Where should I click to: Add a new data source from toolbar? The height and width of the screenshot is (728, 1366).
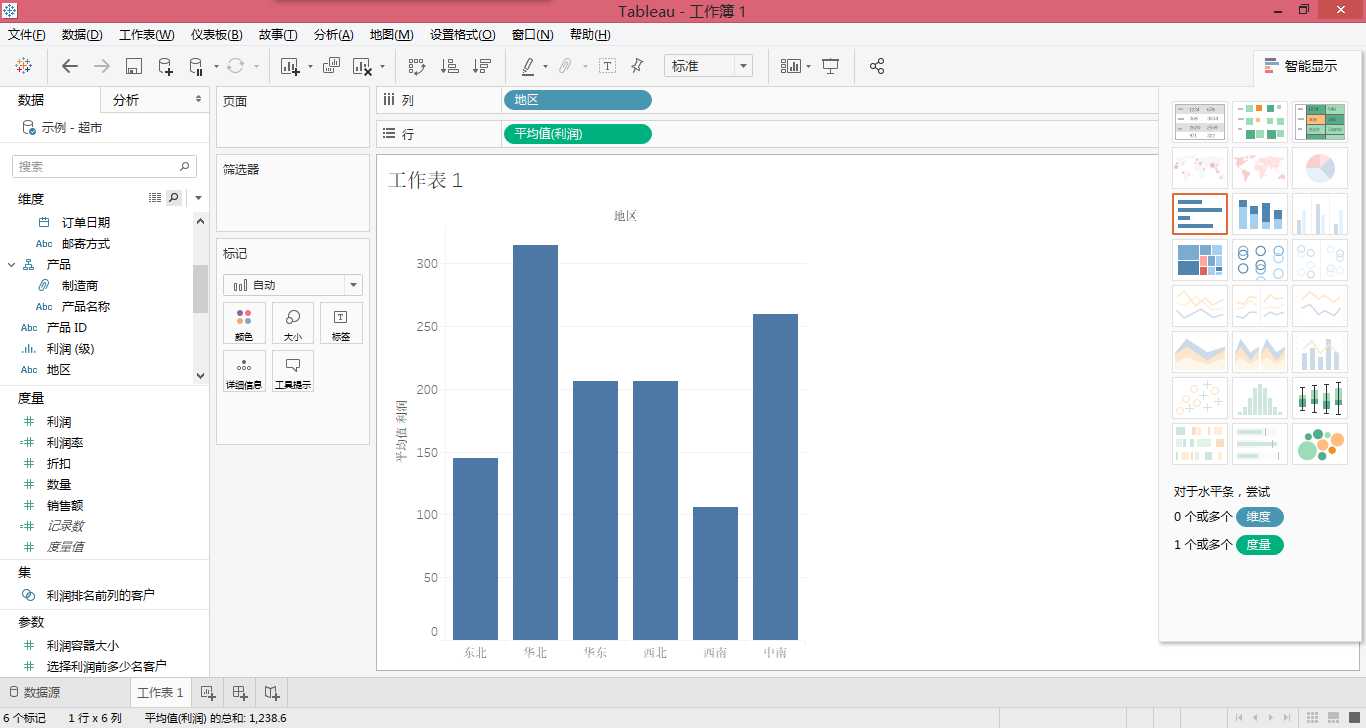pos(166,66)
